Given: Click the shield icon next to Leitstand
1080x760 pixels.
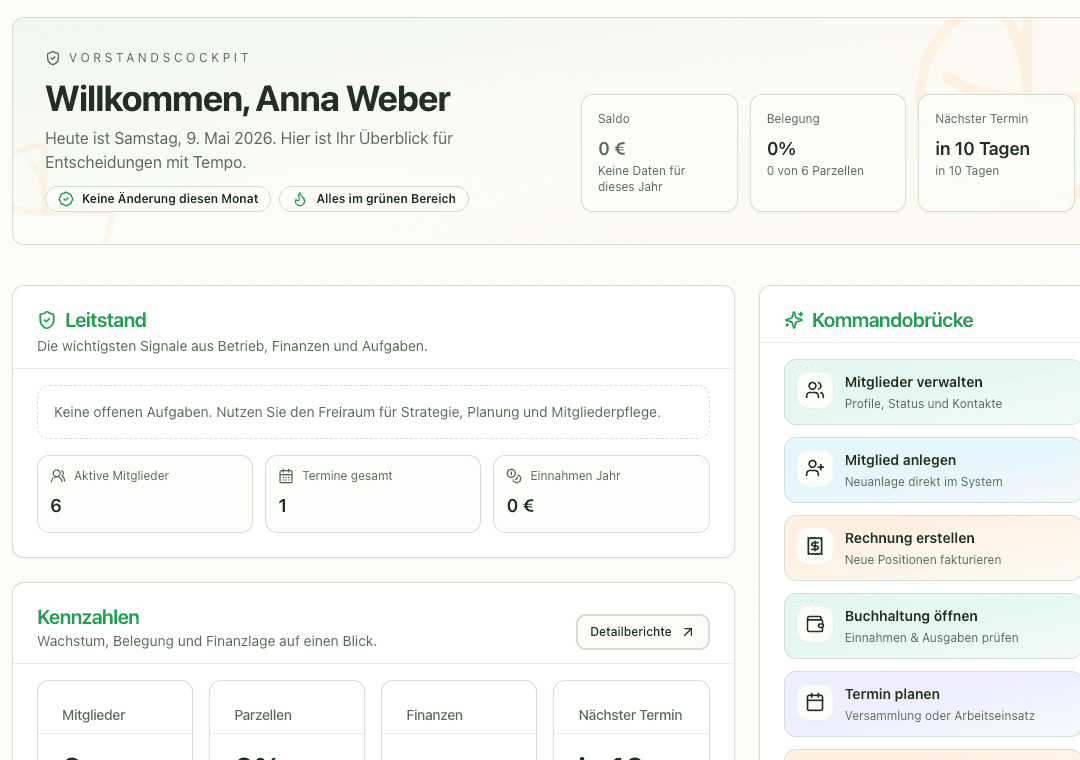Looking at the screenshot, I should tap(47, 320).
